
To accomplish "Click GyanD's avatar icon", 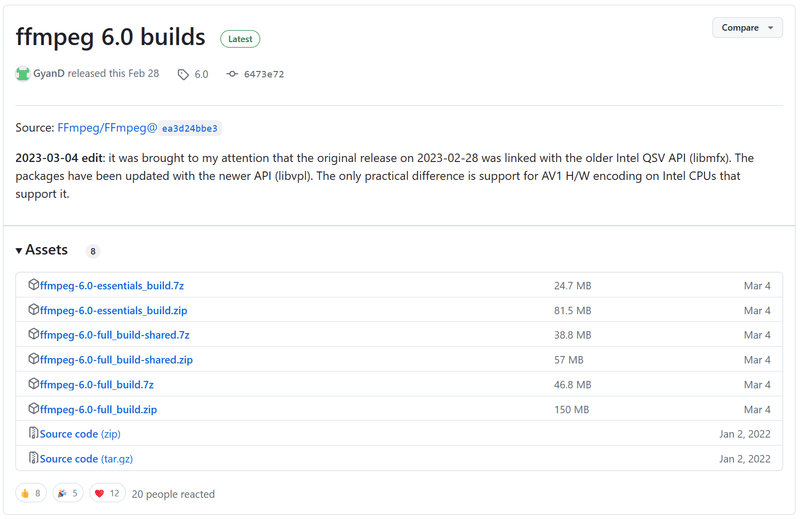I will coord(23,74).
